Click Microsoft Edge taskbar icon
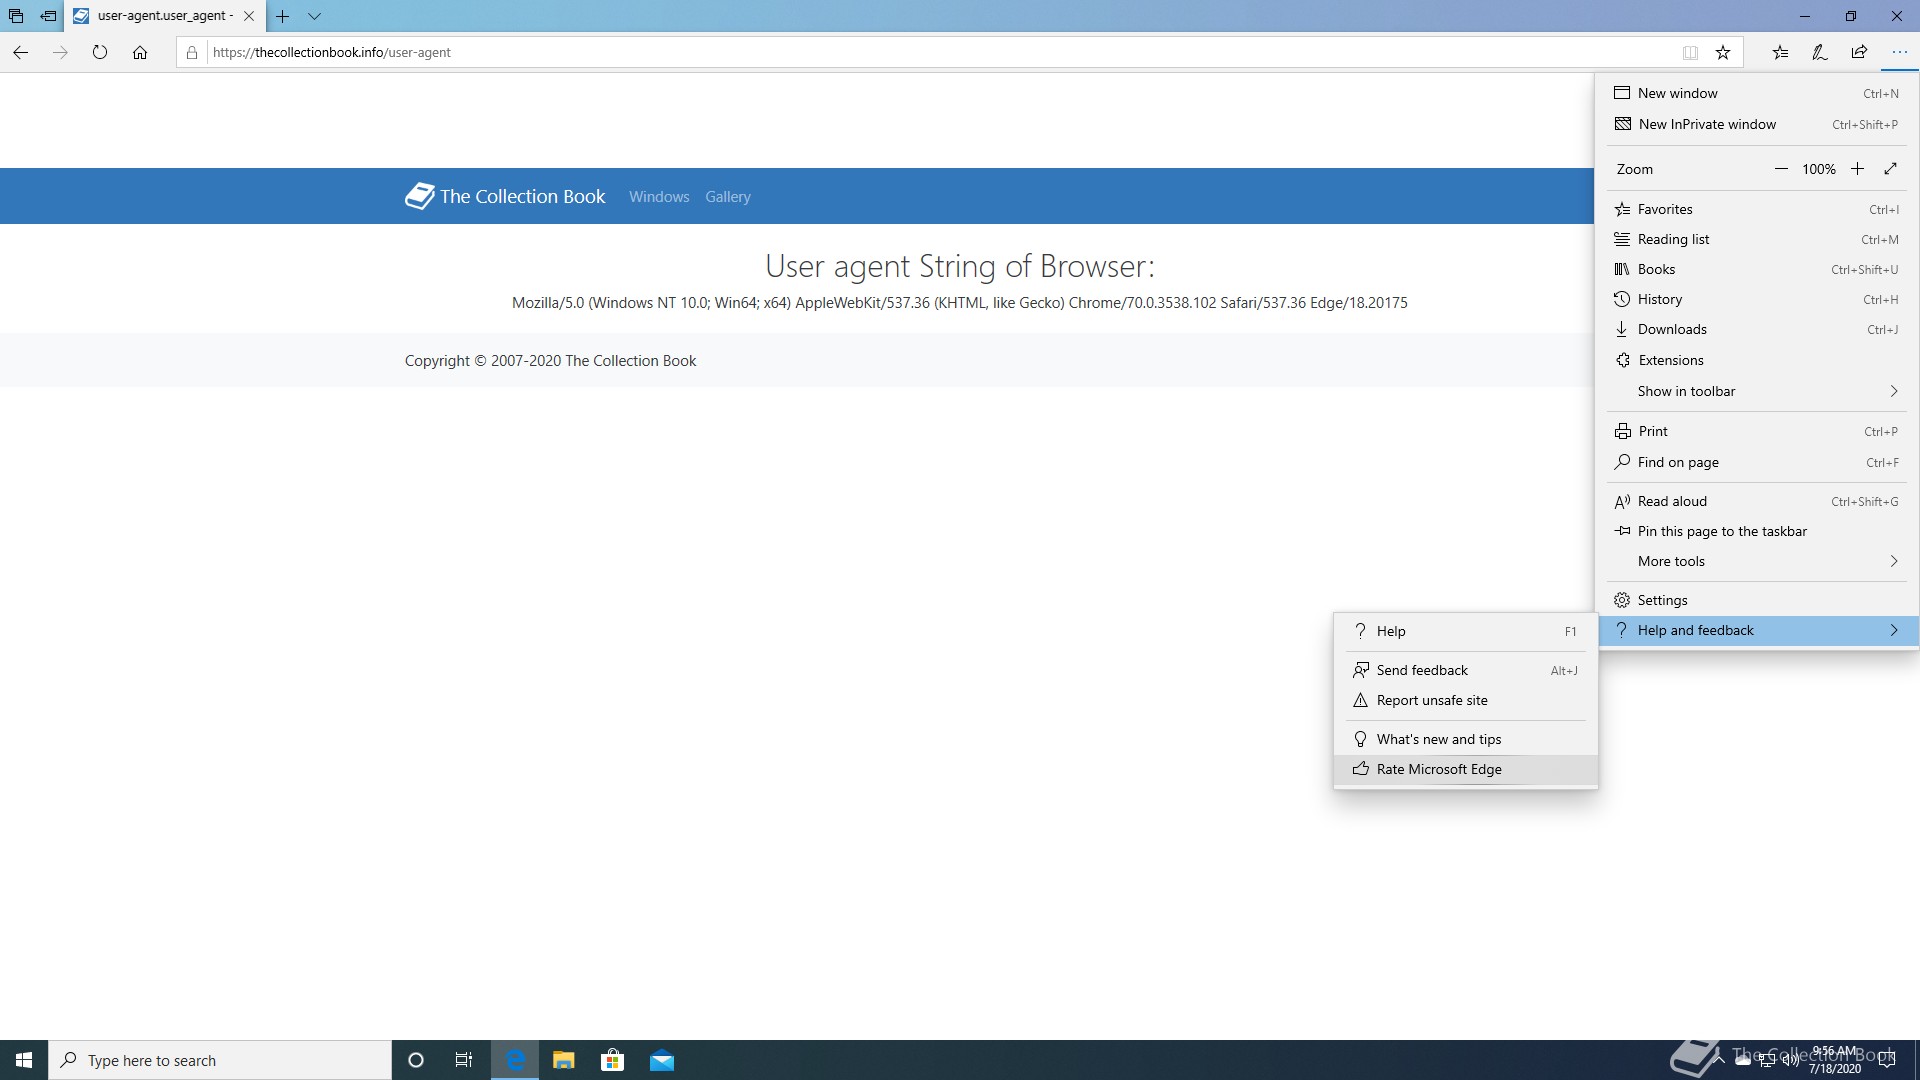1920x1080 pixels. tap(515, 1060)
